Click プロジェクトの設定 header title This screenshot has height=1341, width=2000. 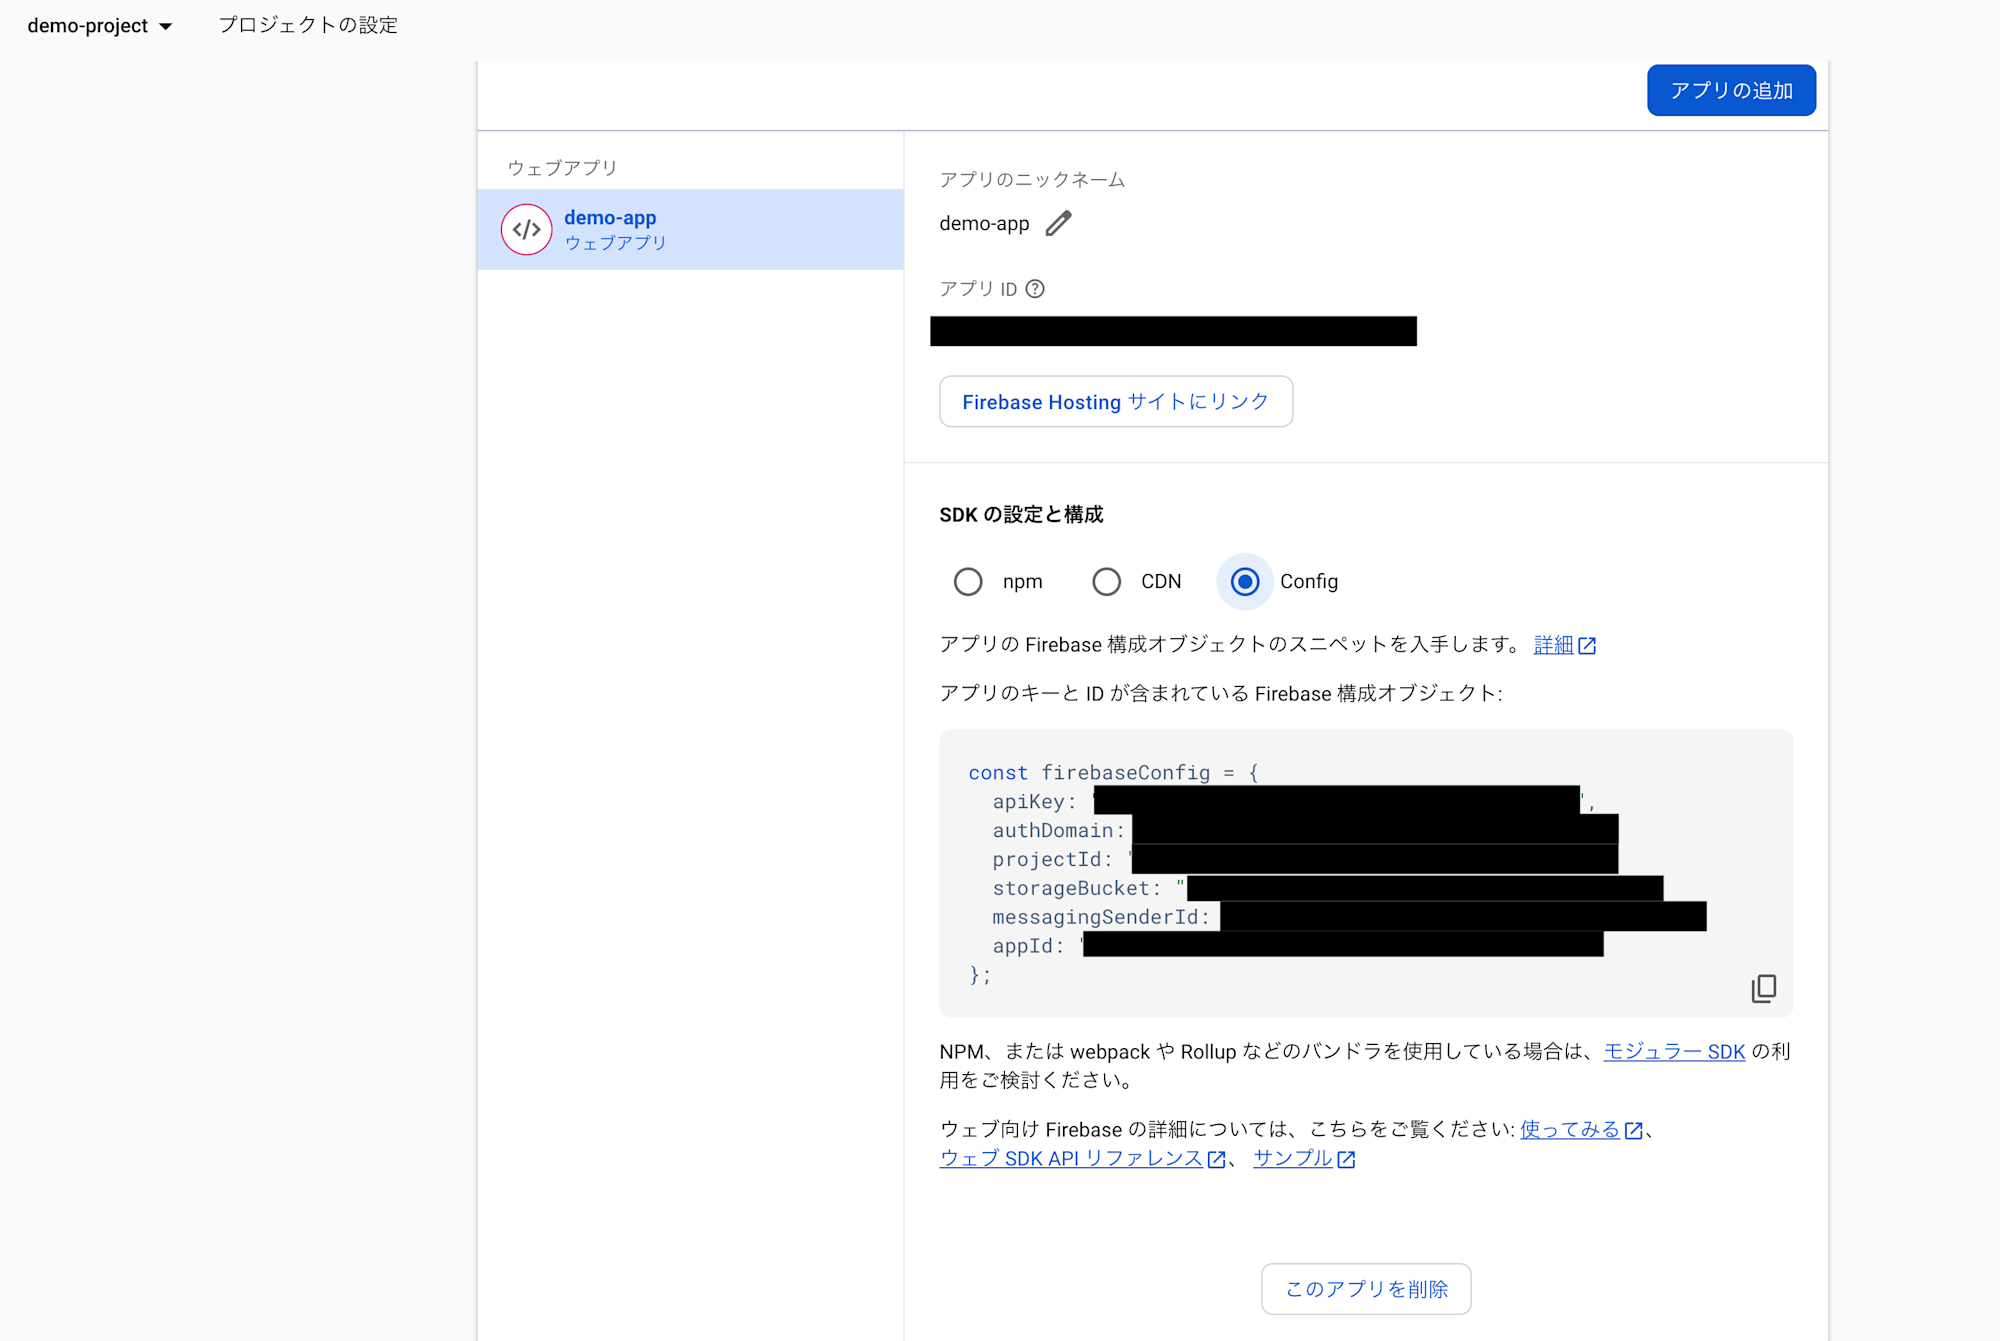coord(308,25)
